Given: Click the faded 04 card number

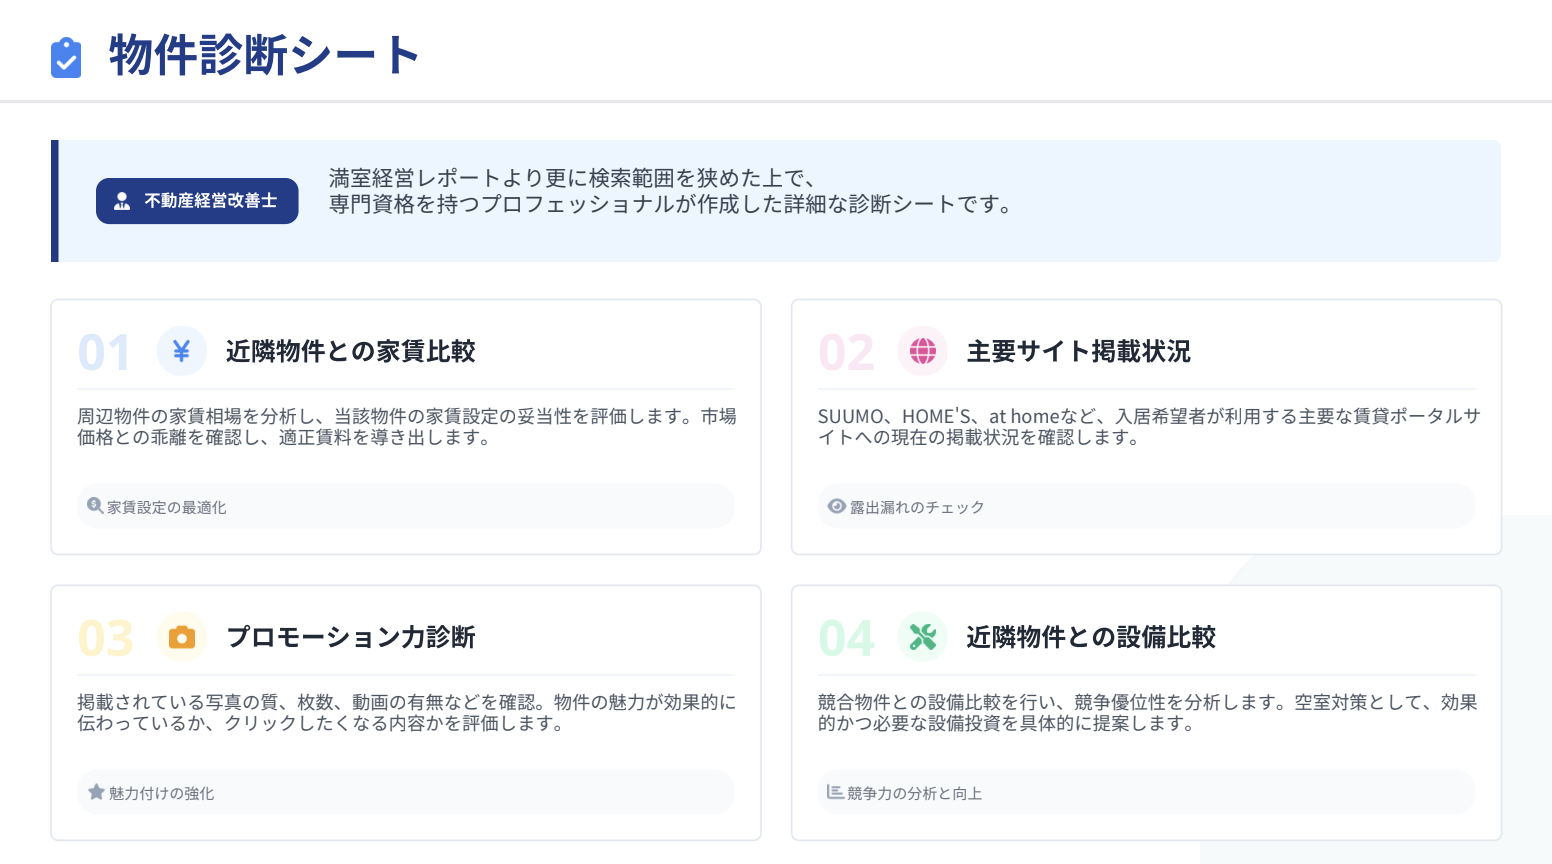Looking at the screenshot, I should click(846, 638).
